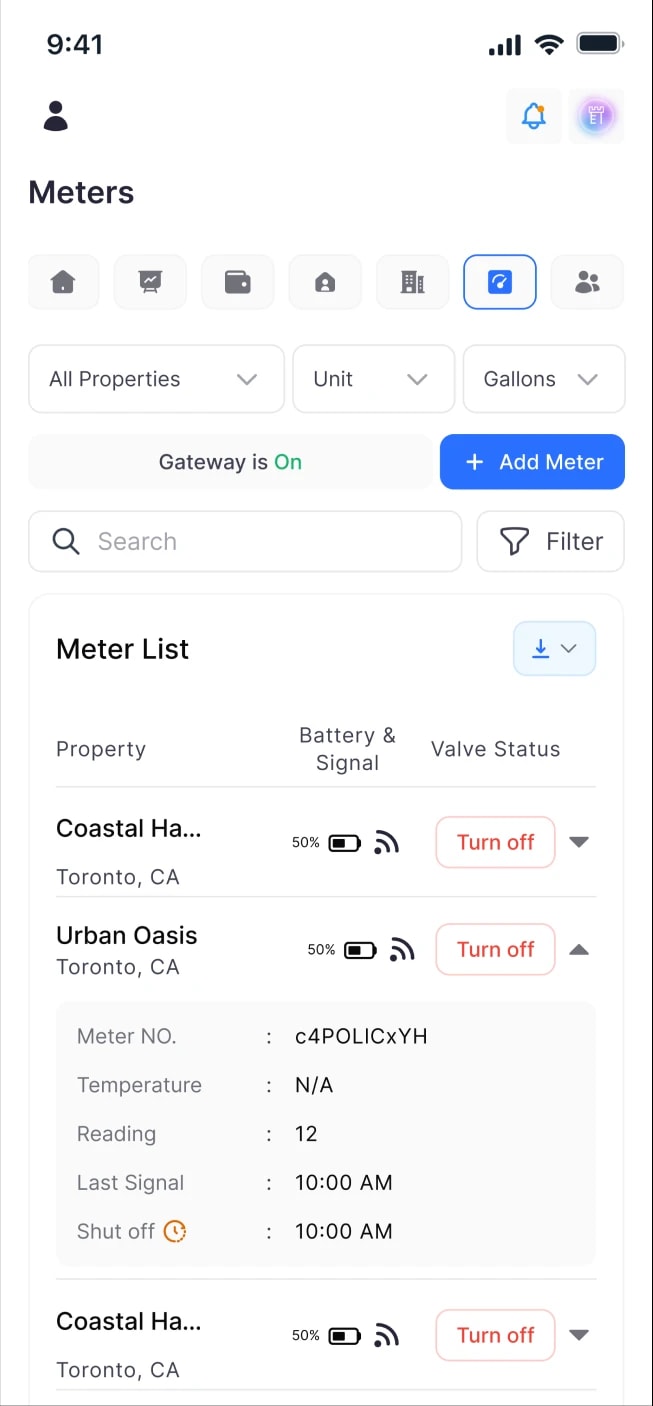Turn off valve for Urban Oasis
The height and width of the screenshot is (1406, 653).
coord(495,949)
